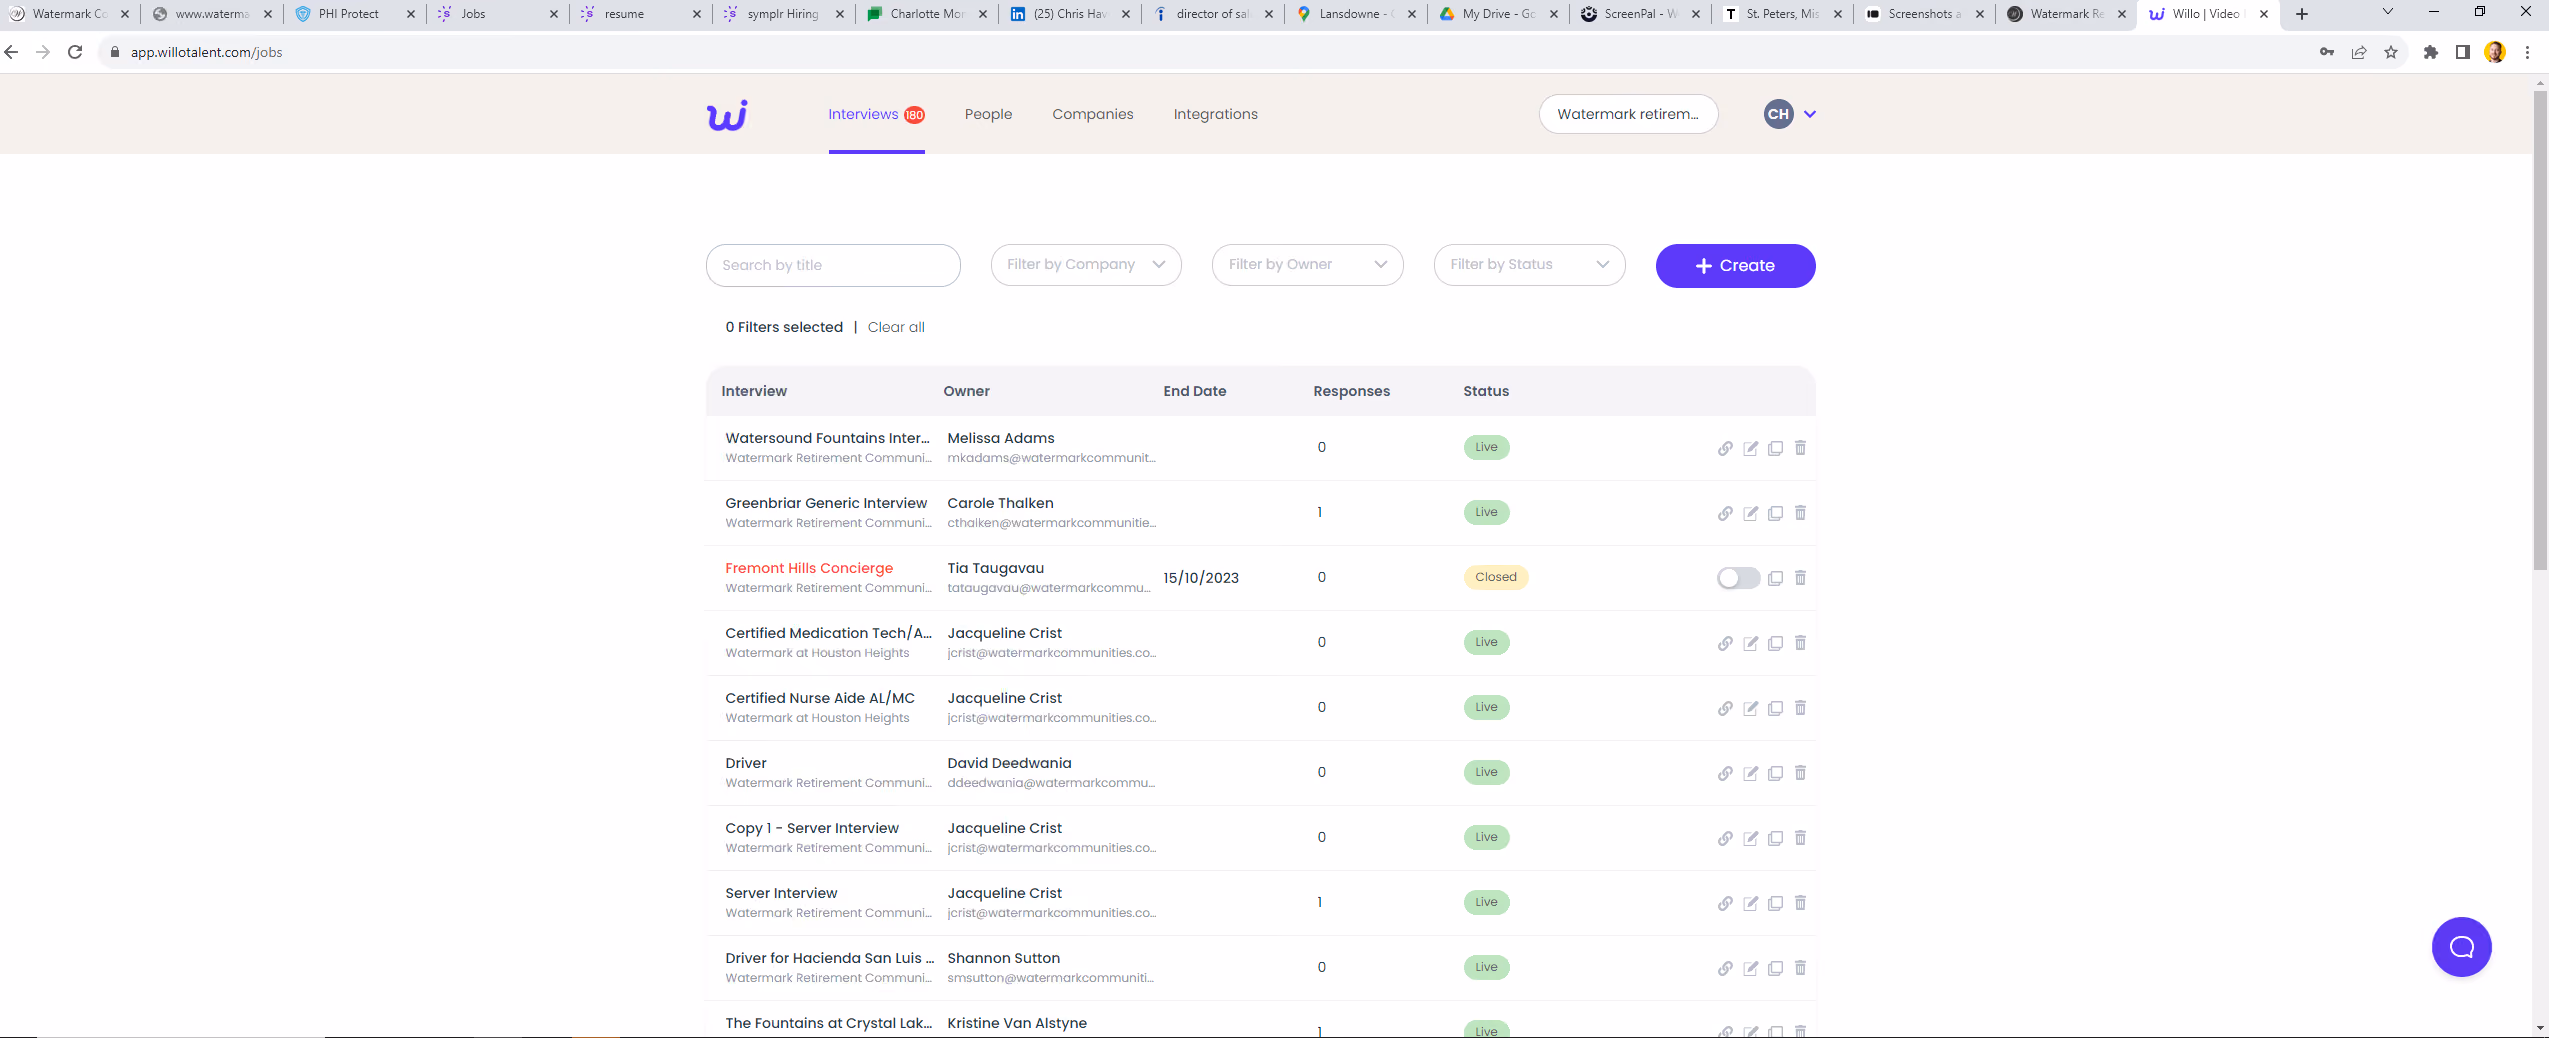This screenshot has width=2549, height=1038.
Task: Open the Filter by Status dropdown
Action: [1529, 265]
